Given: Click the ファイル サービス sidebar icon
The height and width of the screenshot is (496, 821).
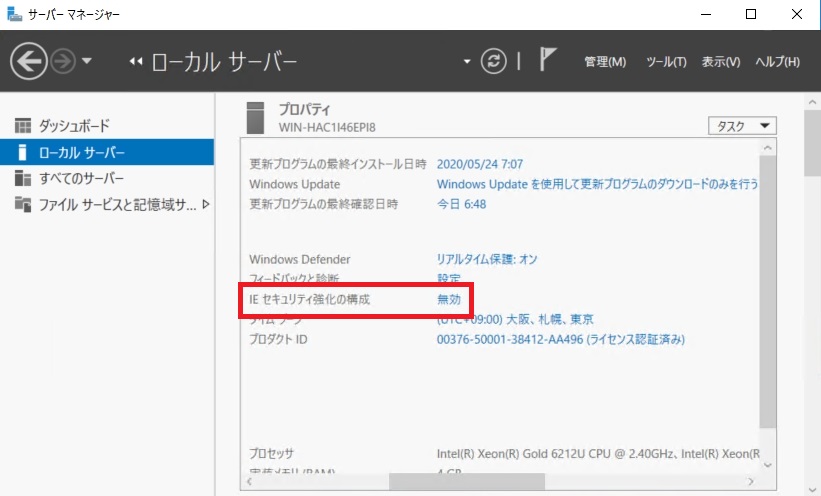Looking at the screenshot, I should click(23, 204).
